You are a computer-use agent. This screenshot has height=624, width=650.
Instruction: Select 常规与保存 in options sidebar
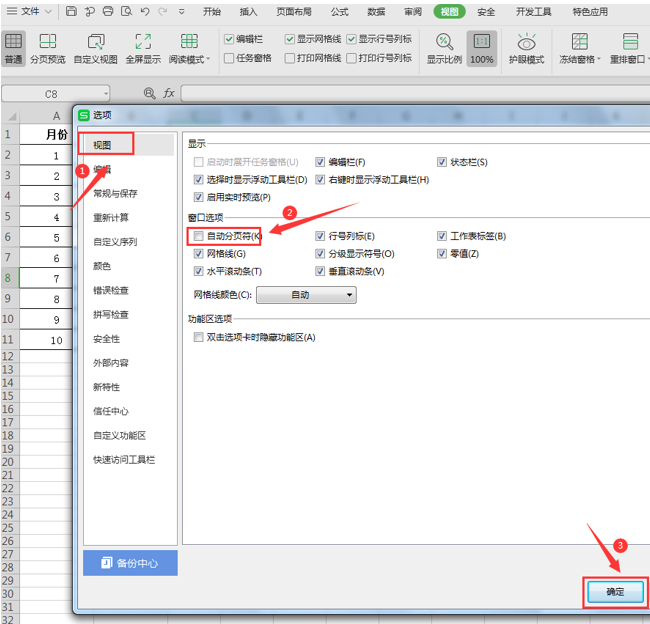(x=115, y=193)
